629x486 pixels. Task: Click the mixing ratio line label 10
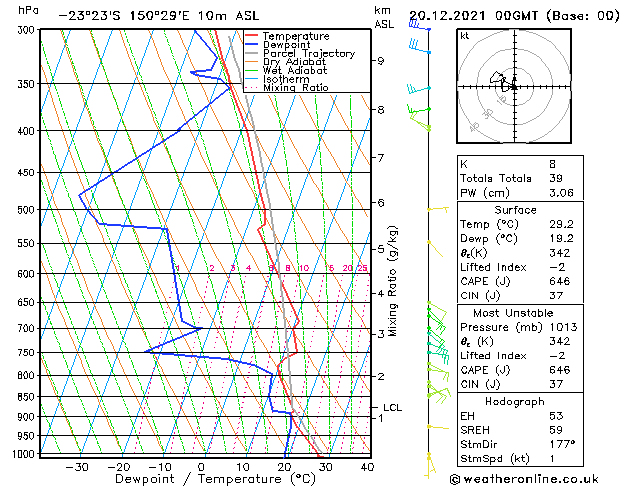click(x=304, y=268)
